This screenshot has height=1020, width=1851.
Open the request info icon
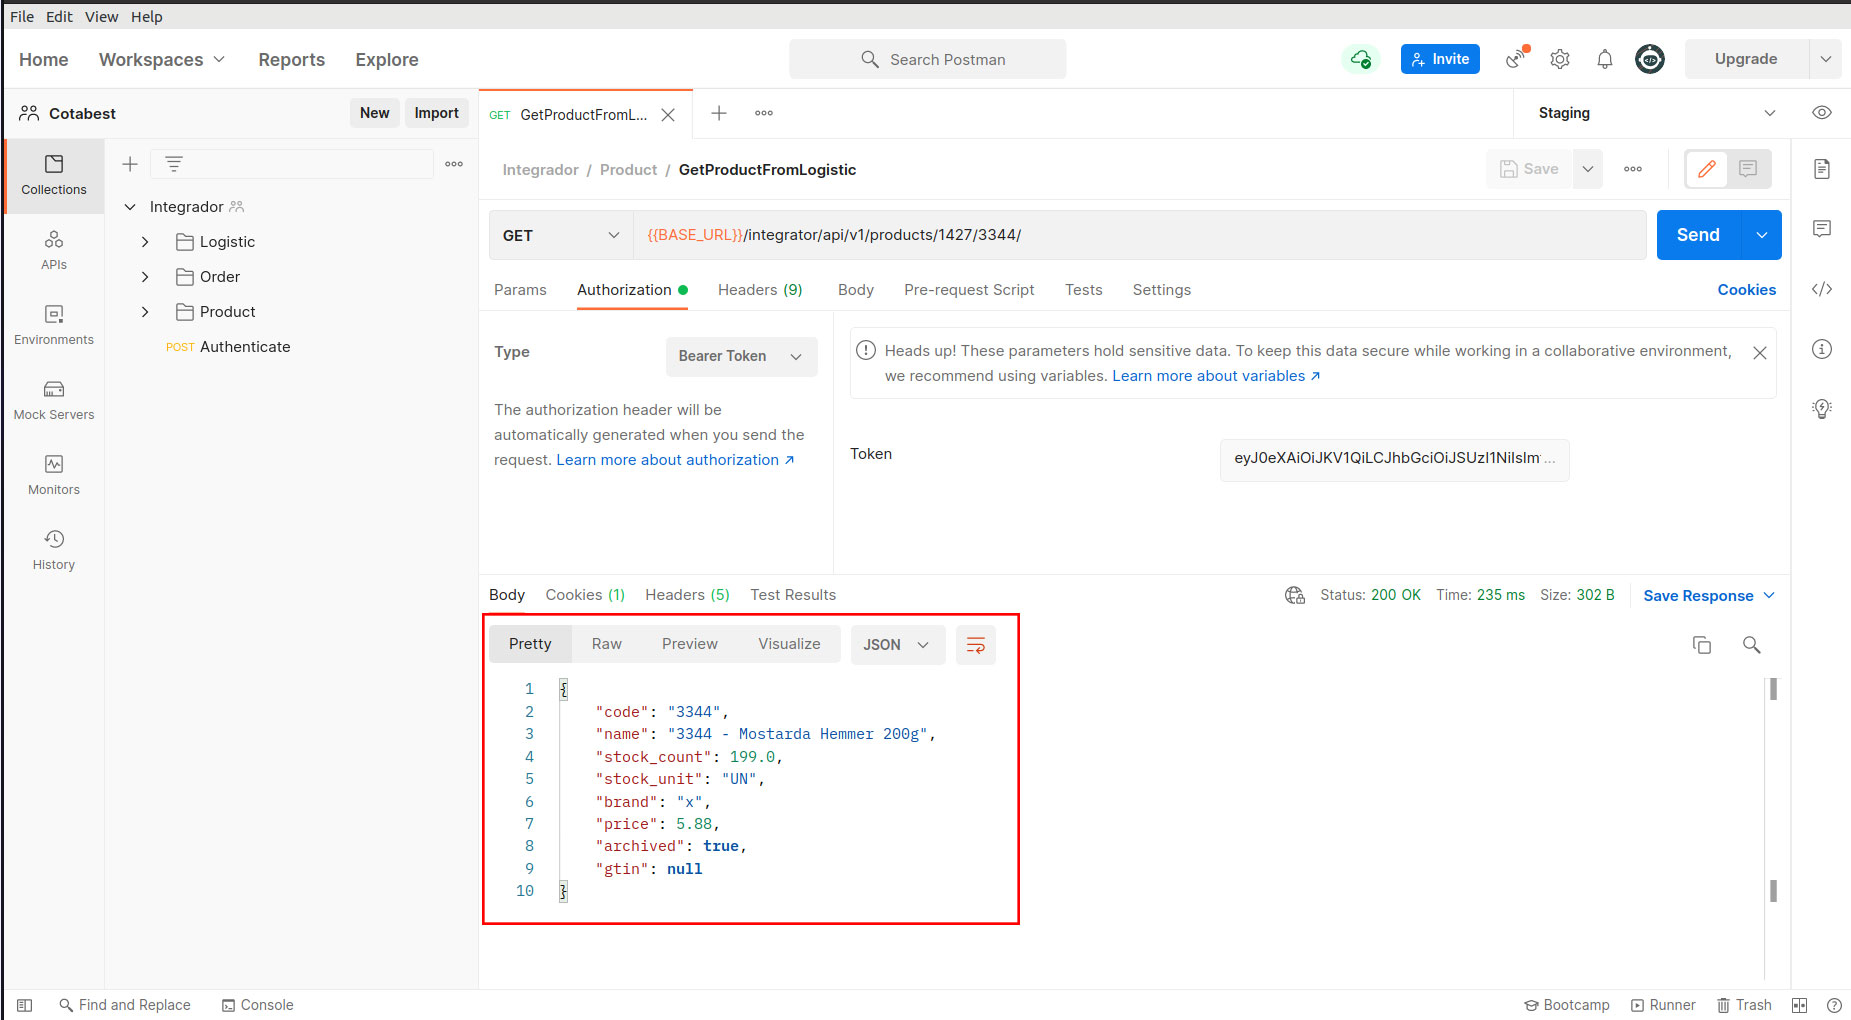1822,349
